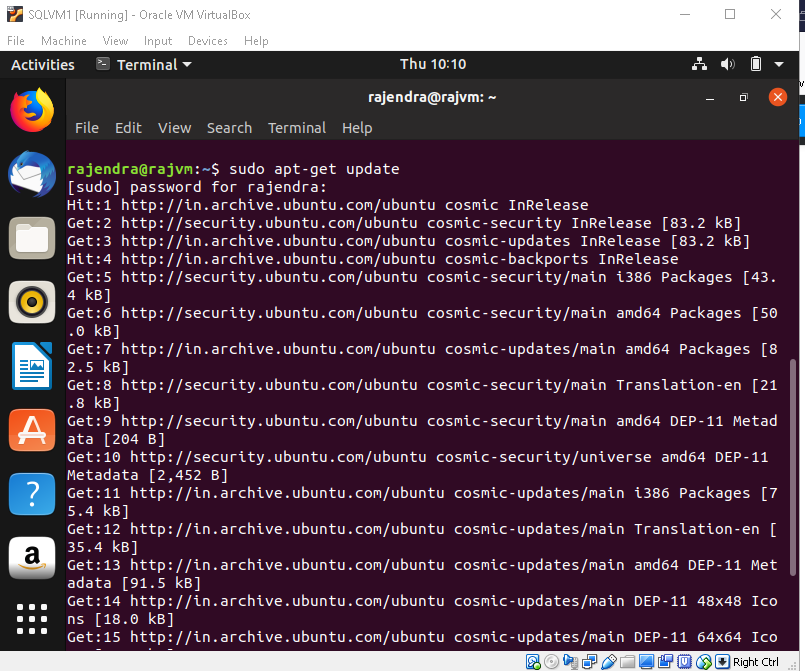Click the volume icon in top bar
Image resolution: width=805 pixels, height=671 pixels.
(728, 65)
